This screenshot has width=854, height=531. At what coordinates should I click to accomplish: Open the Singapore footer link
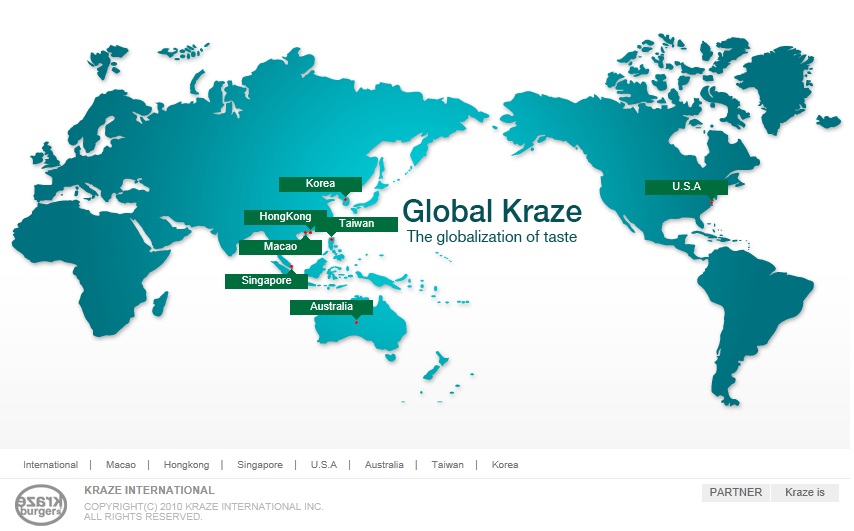[260, 465]
